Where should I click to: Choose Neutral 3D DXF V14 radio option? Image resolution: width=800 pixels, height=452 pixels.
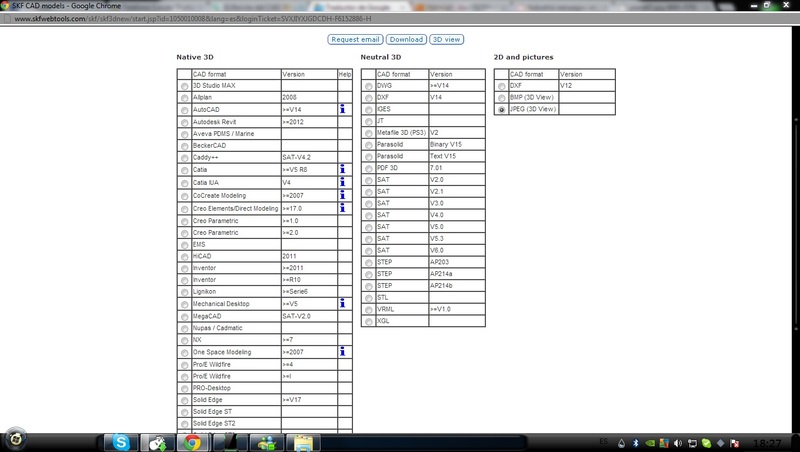(x=369, y=98)
